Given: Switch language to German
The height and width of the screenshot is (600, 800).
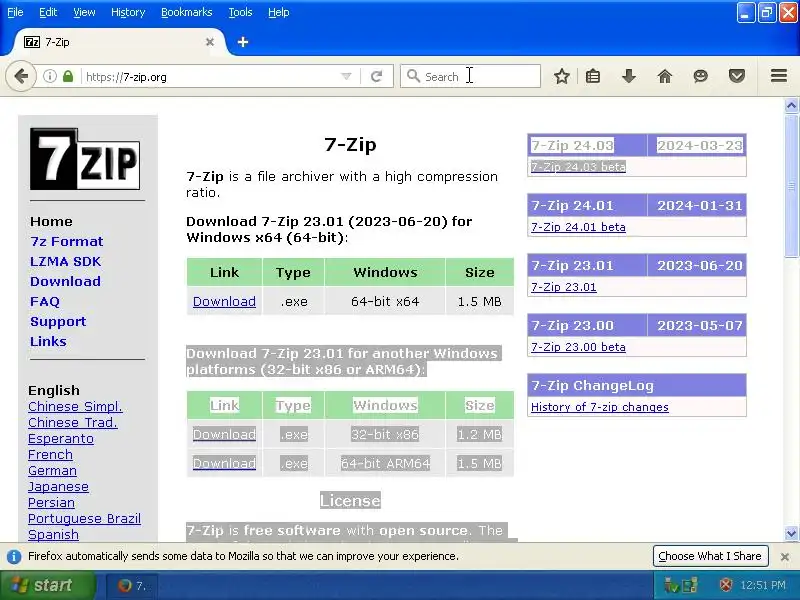Looking at the screenshot, I should (53, 470).
